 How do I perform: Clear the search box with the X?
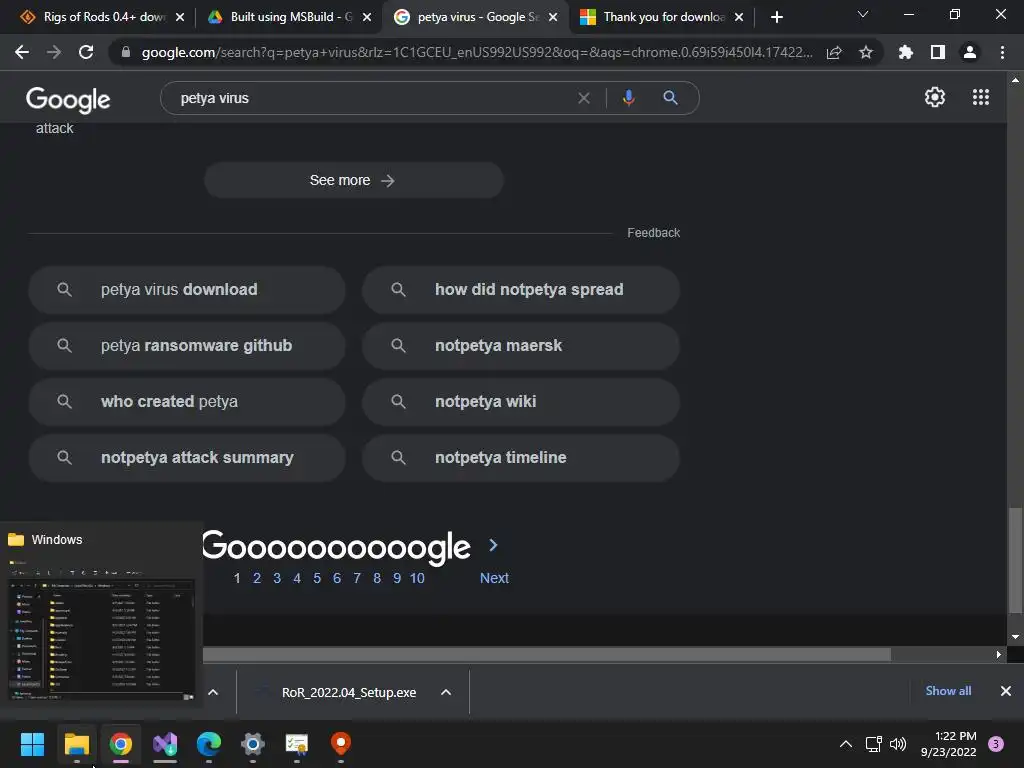[x=584, y=98]
